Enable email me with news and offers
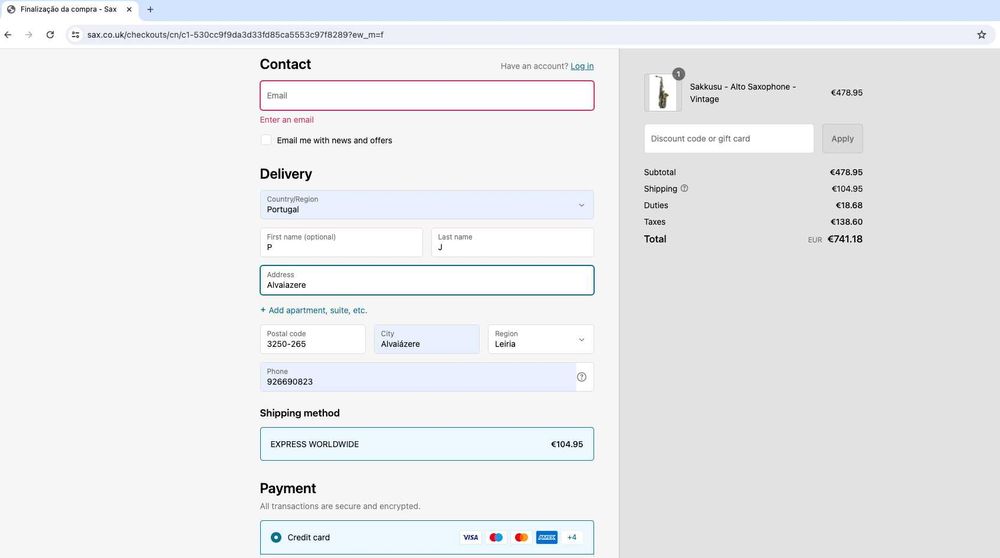 (x=266, y=140)
